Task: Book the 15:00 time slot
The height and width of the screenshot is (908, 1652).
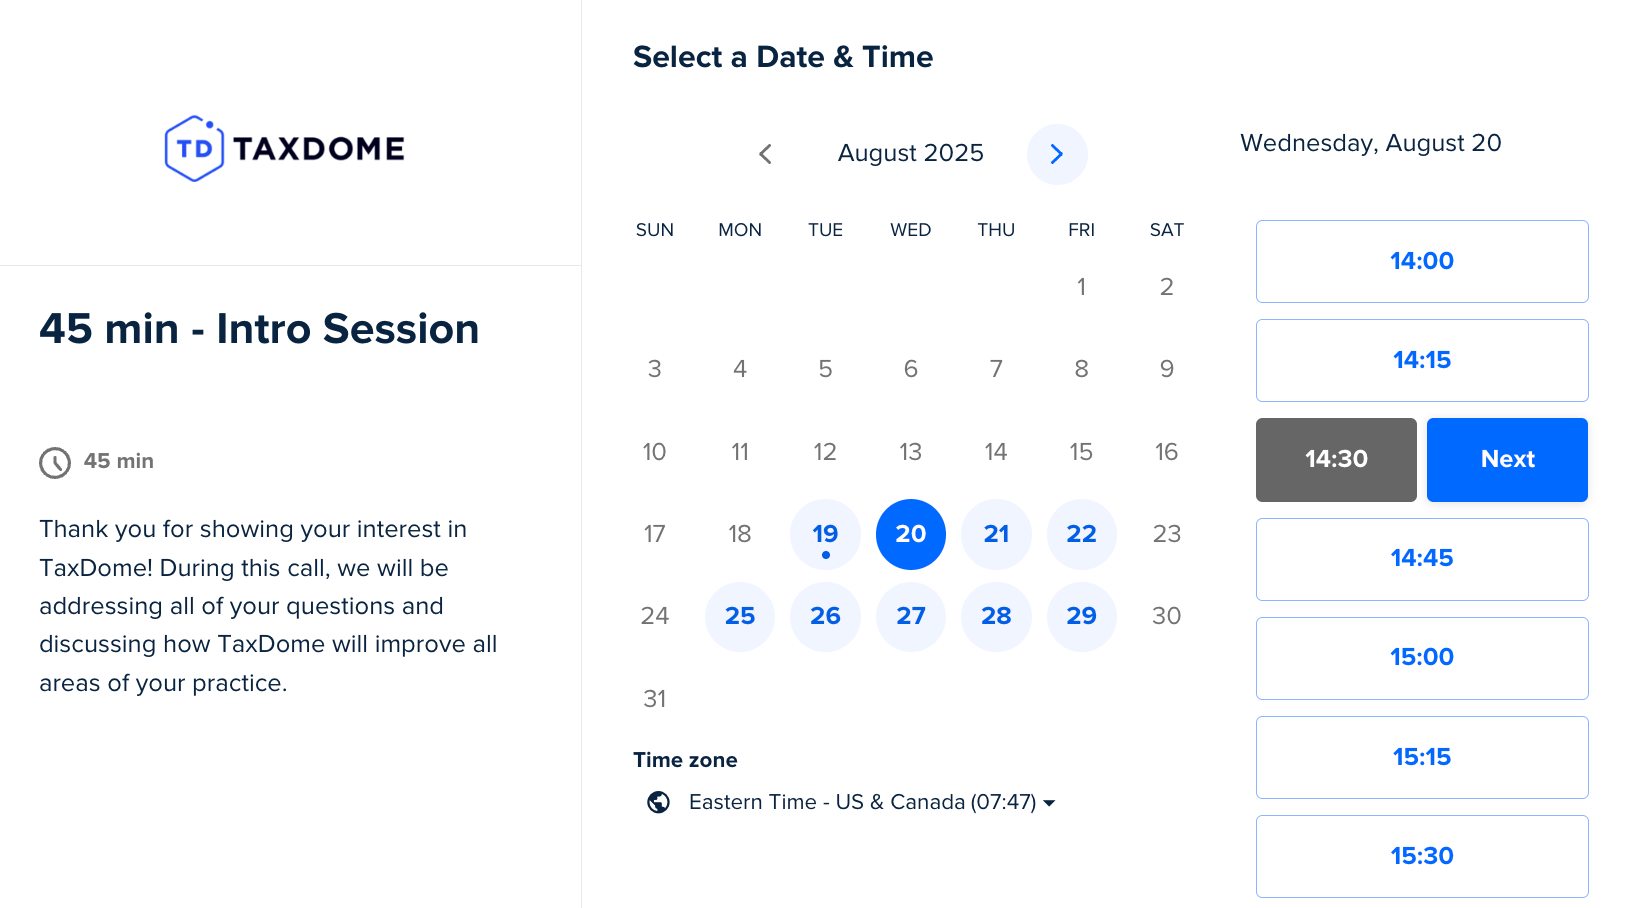Action: (x=1421, y=658)
